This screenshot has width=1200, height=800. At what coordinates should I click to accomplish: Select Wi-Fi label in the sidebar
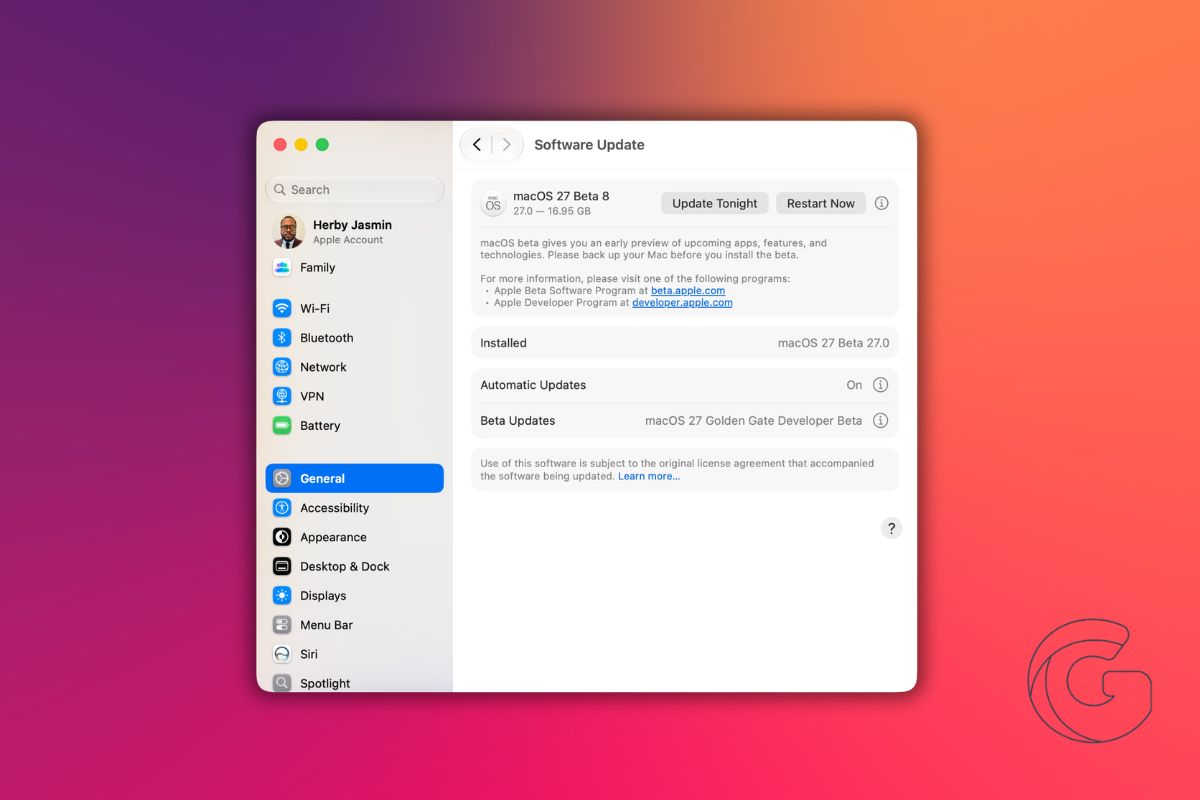(315, 309)
